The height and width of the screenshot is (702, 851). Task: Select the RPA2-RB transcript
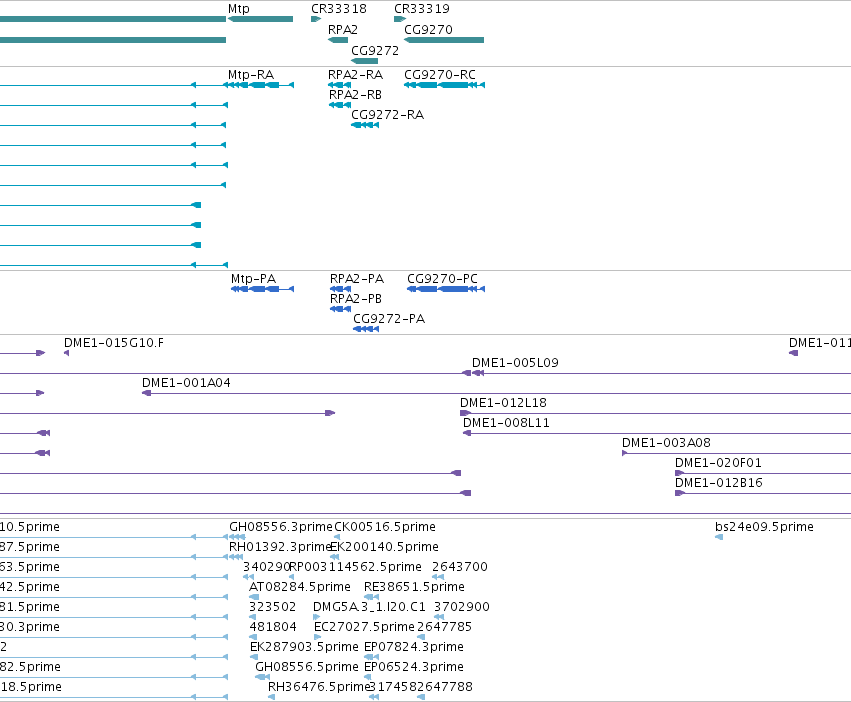[340, 105]
